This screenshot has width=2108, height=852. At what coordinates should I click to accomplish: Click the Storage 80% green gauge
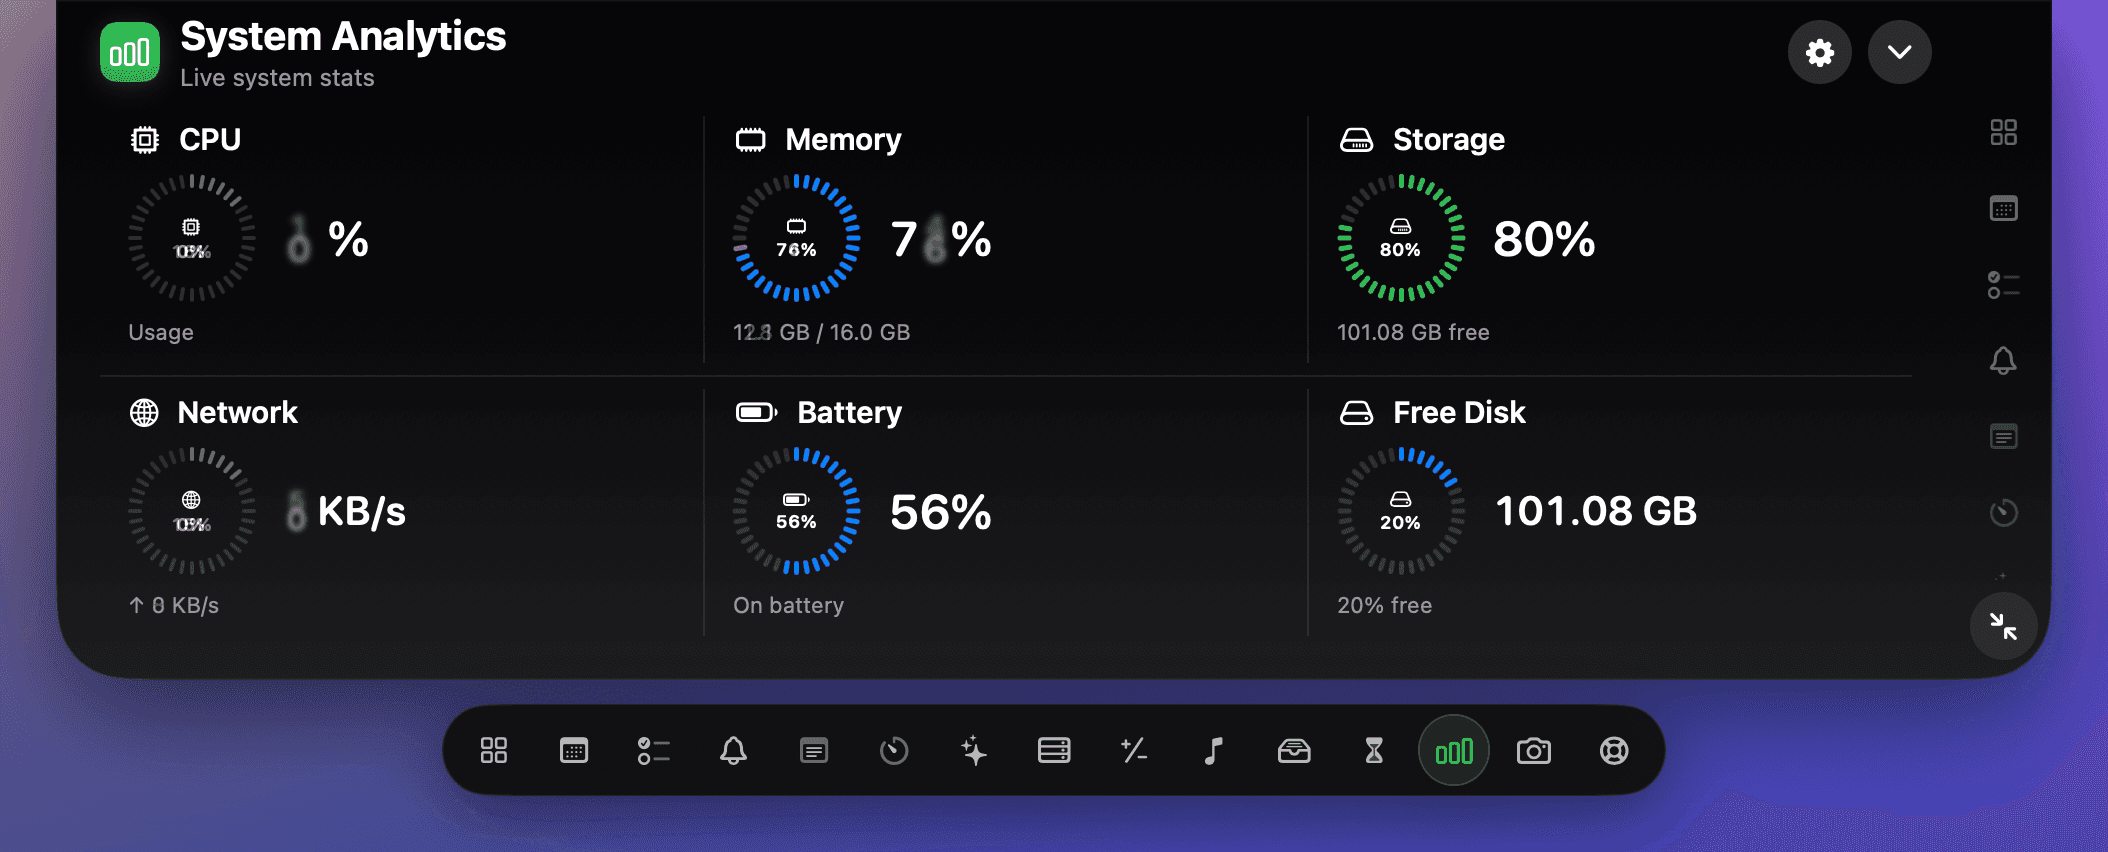pos(1400,238)
